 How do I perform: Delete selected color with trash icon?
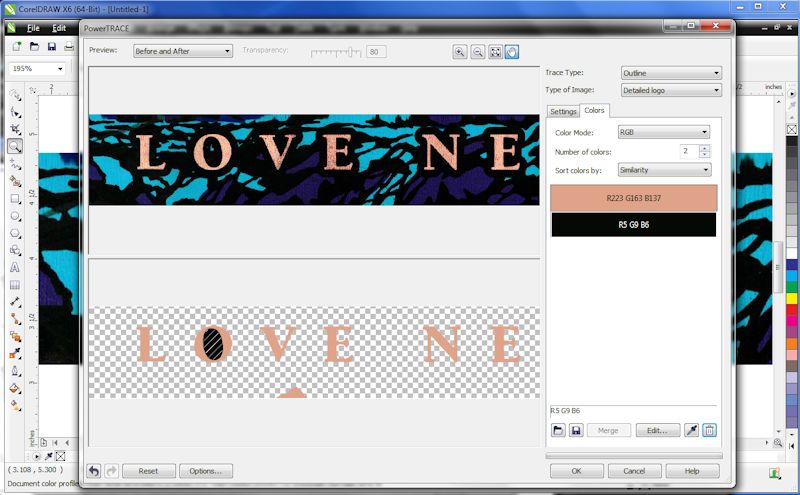point(709,430)
